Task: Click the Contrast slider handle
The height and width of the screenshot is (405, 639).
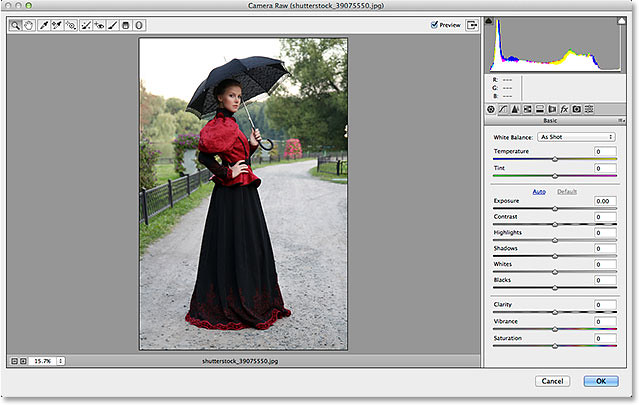Action: click(x=555, y=225)
